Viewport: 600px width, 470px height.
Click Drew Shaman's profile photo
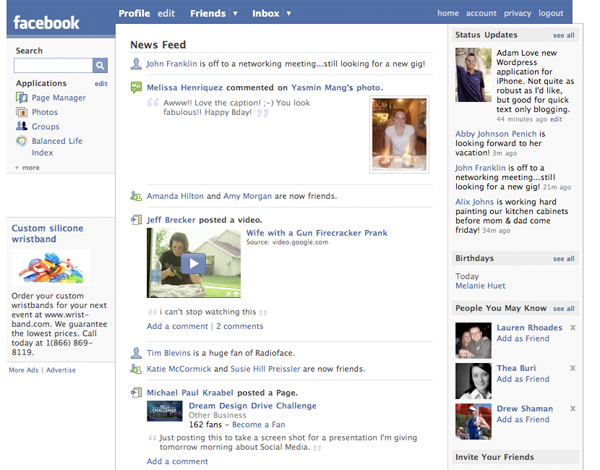473,421
